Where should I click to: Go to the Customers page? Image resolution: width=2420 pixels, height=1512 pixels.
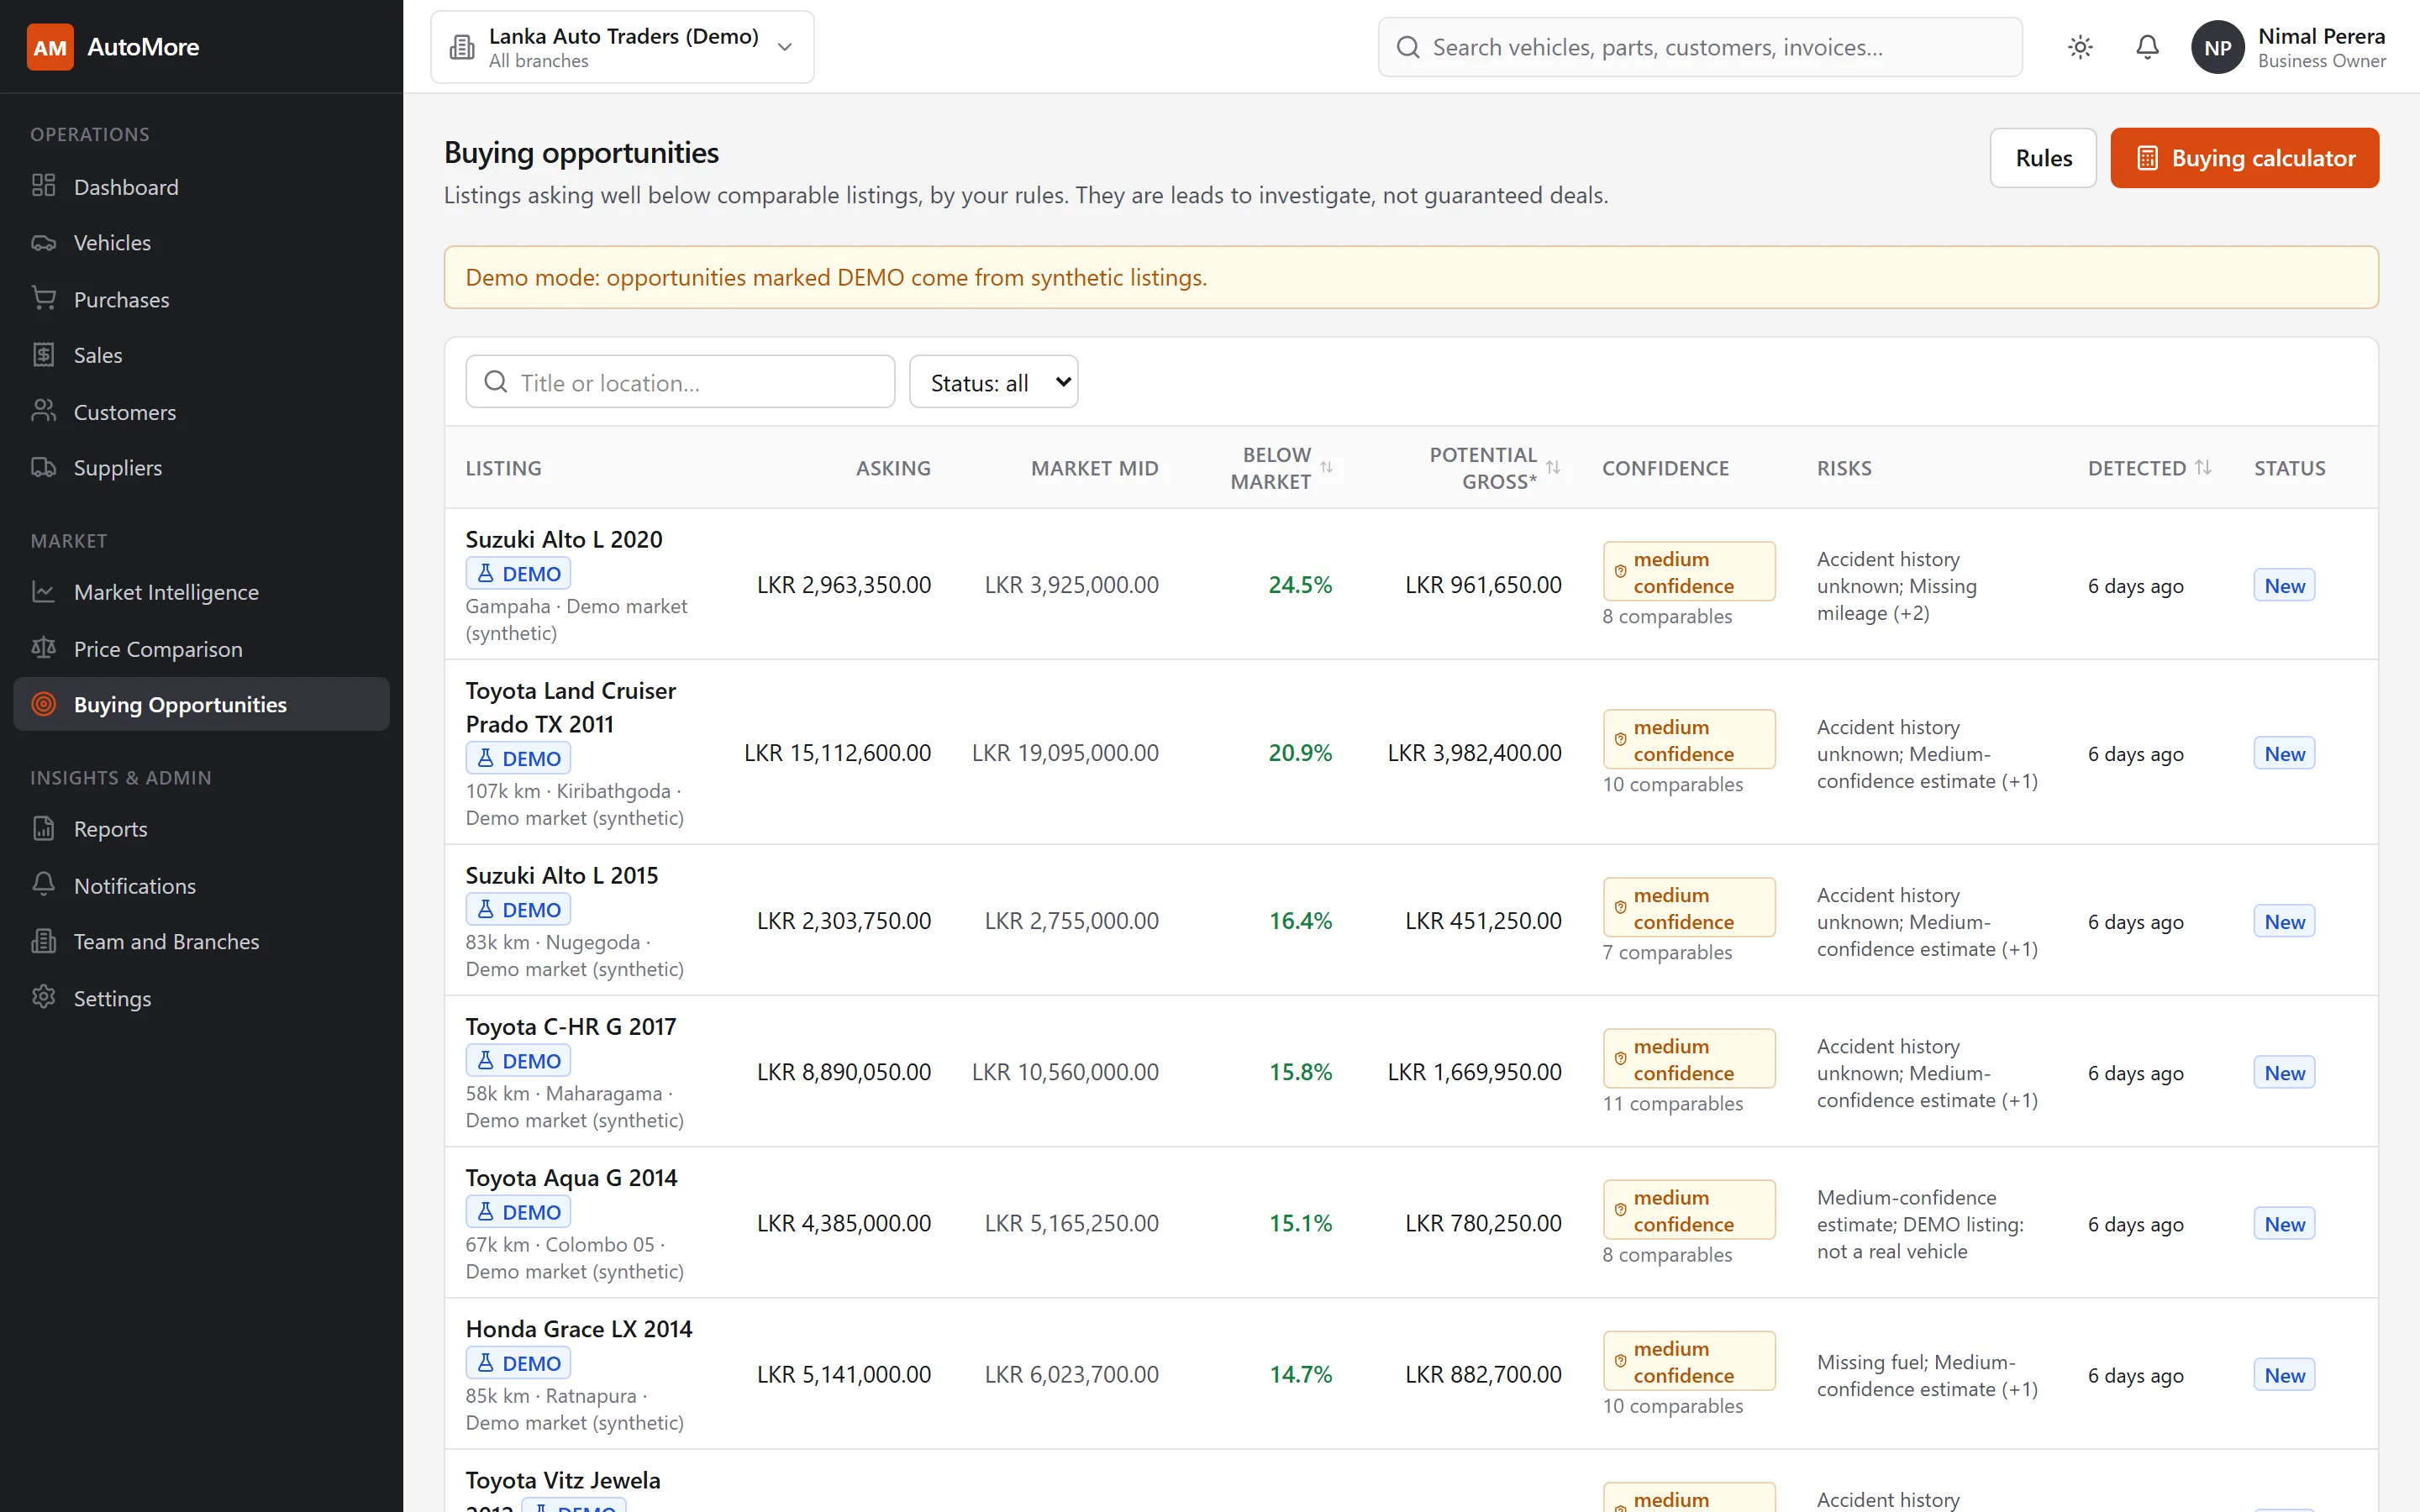click(201, 412)
